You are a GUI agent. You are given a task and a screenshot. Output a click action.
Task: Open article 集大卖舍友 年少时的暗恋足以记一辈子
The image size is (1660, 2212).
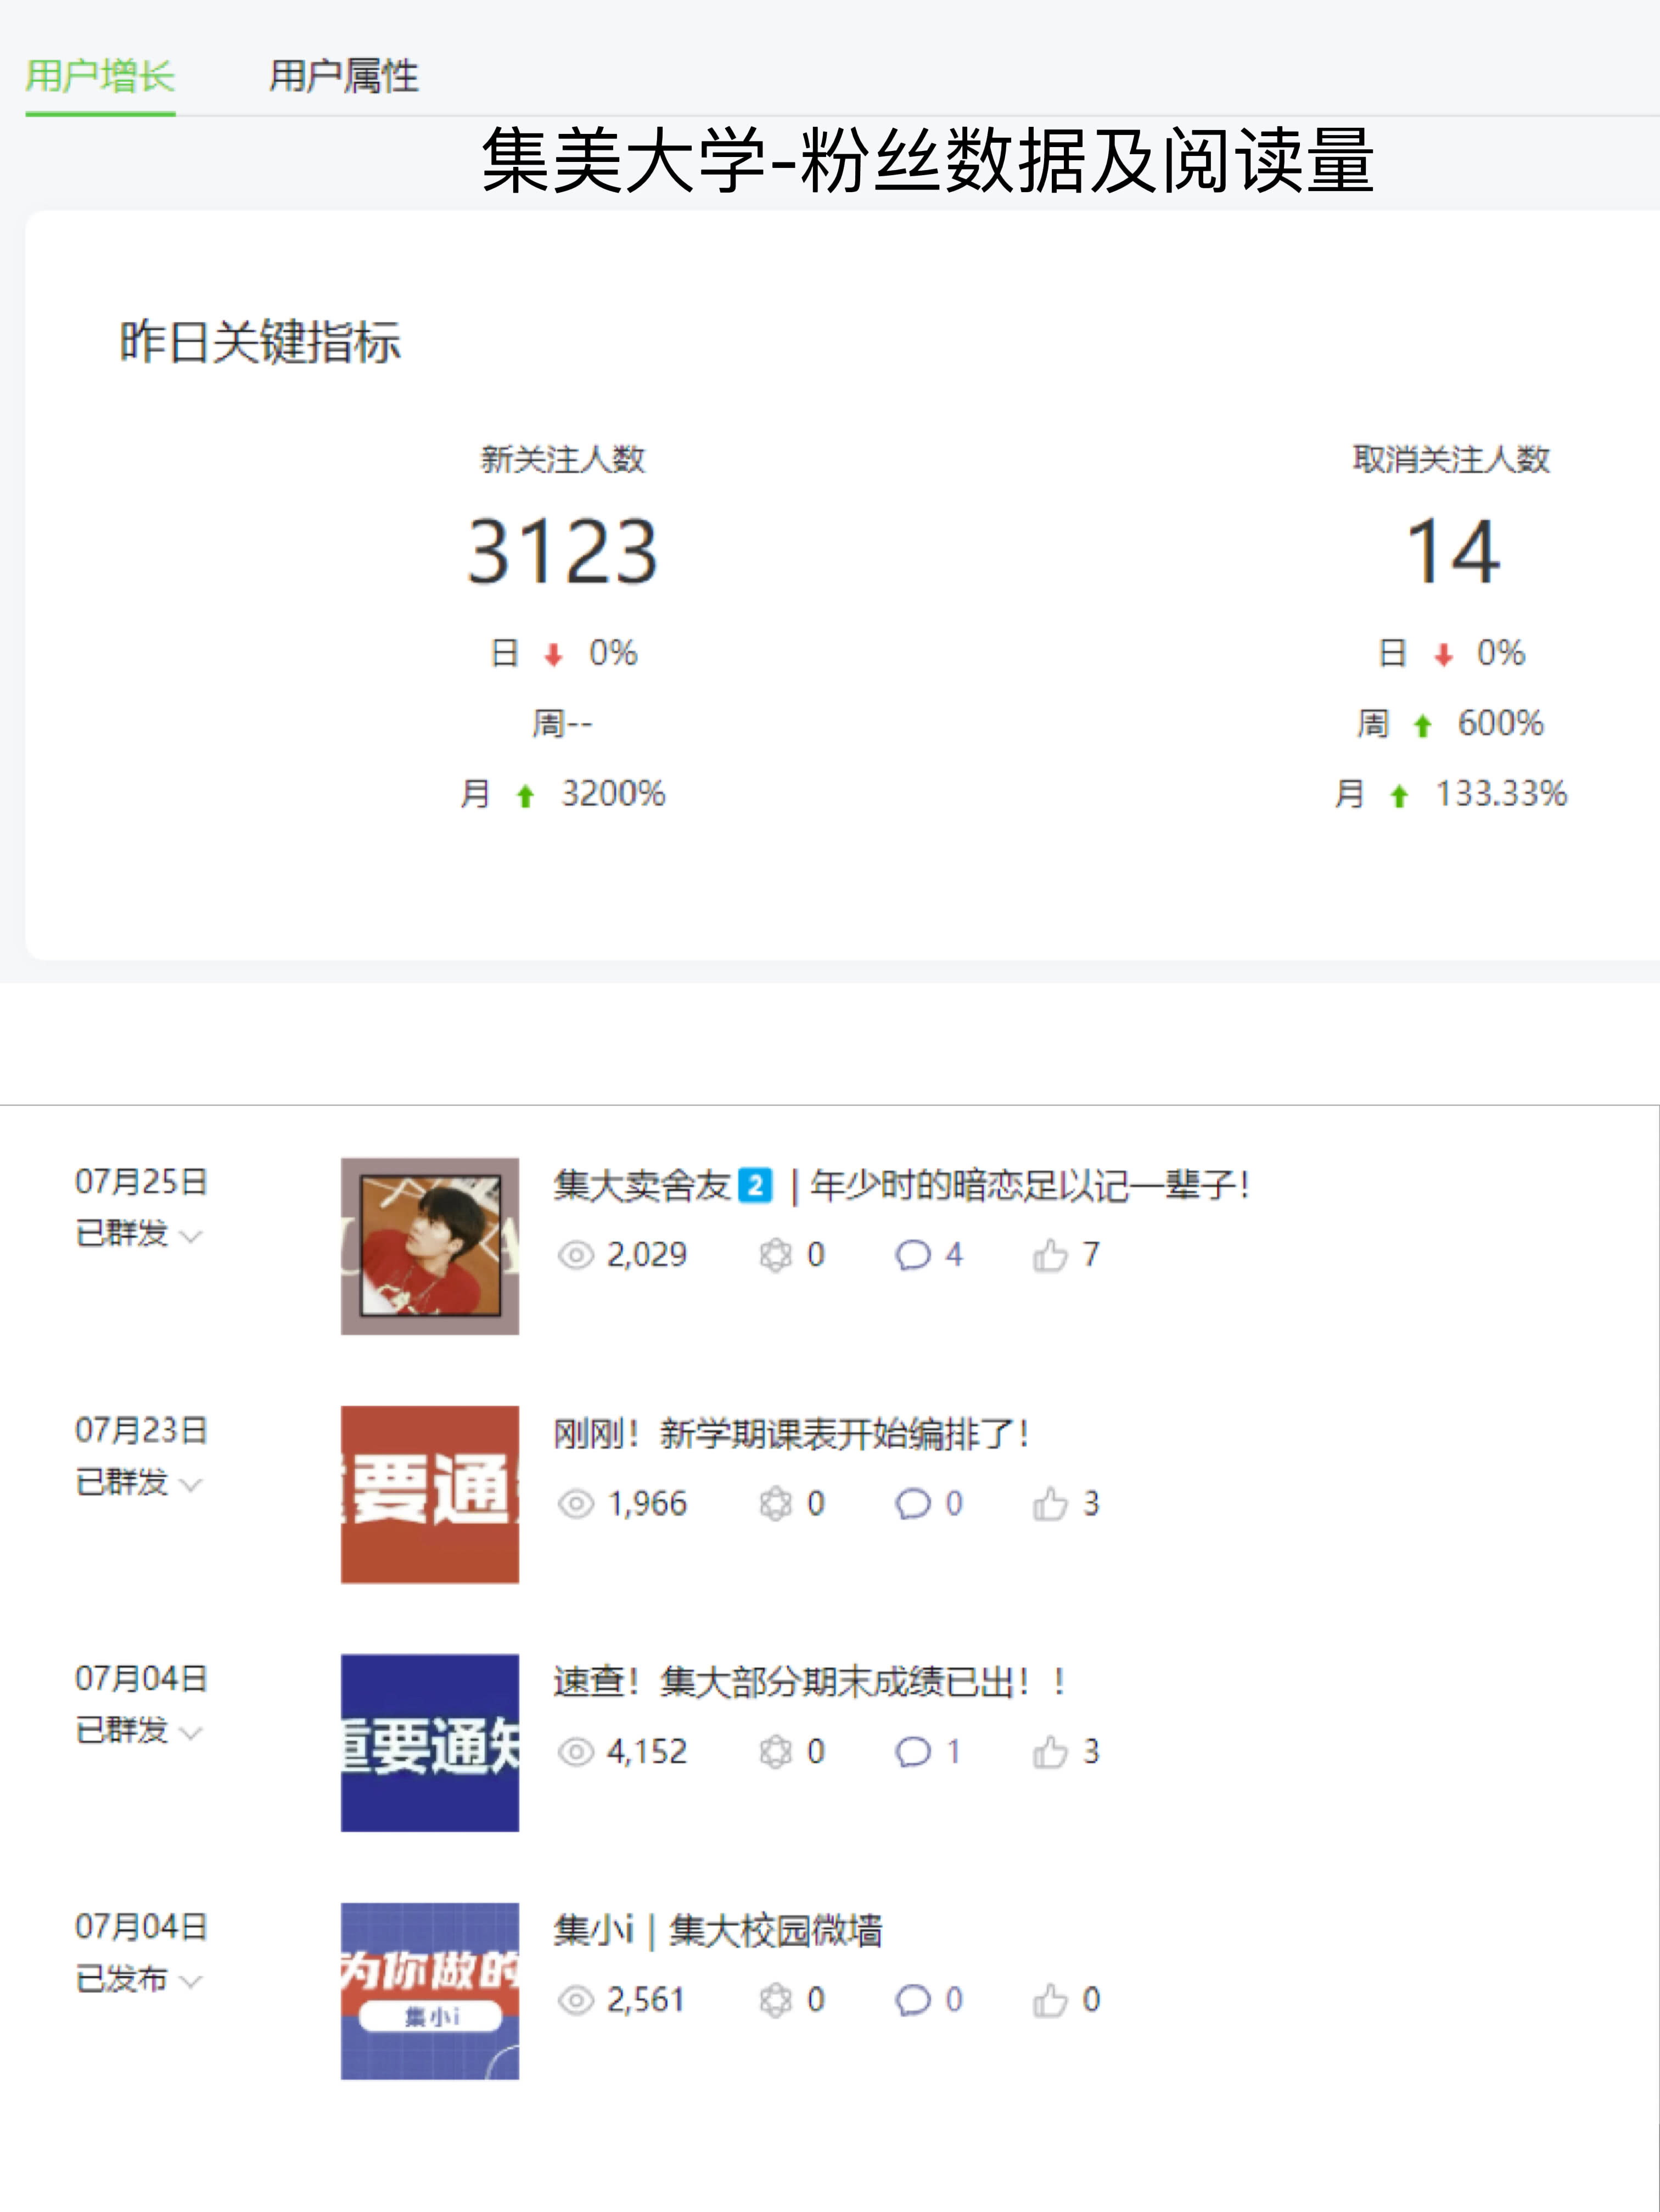point(901,1186)
